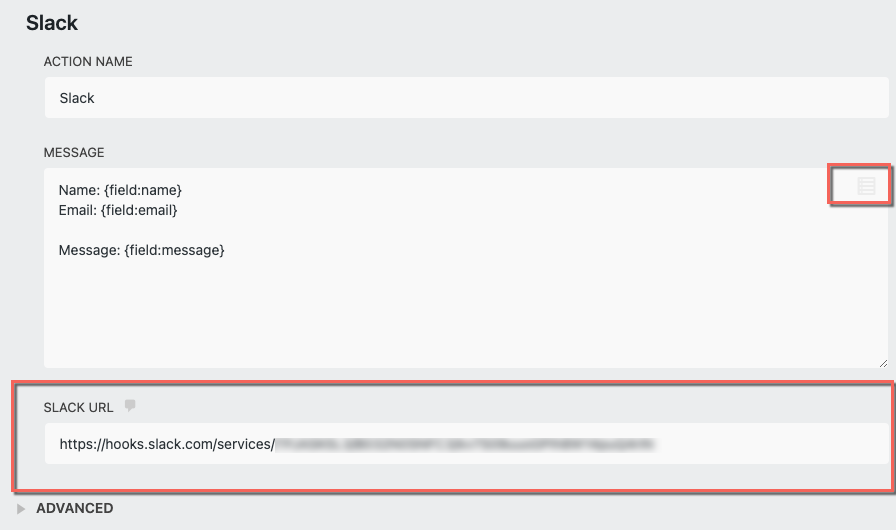Screen dimensions: 896x530
Task: Click the blurred webhook token text
Action: point(464,443)
